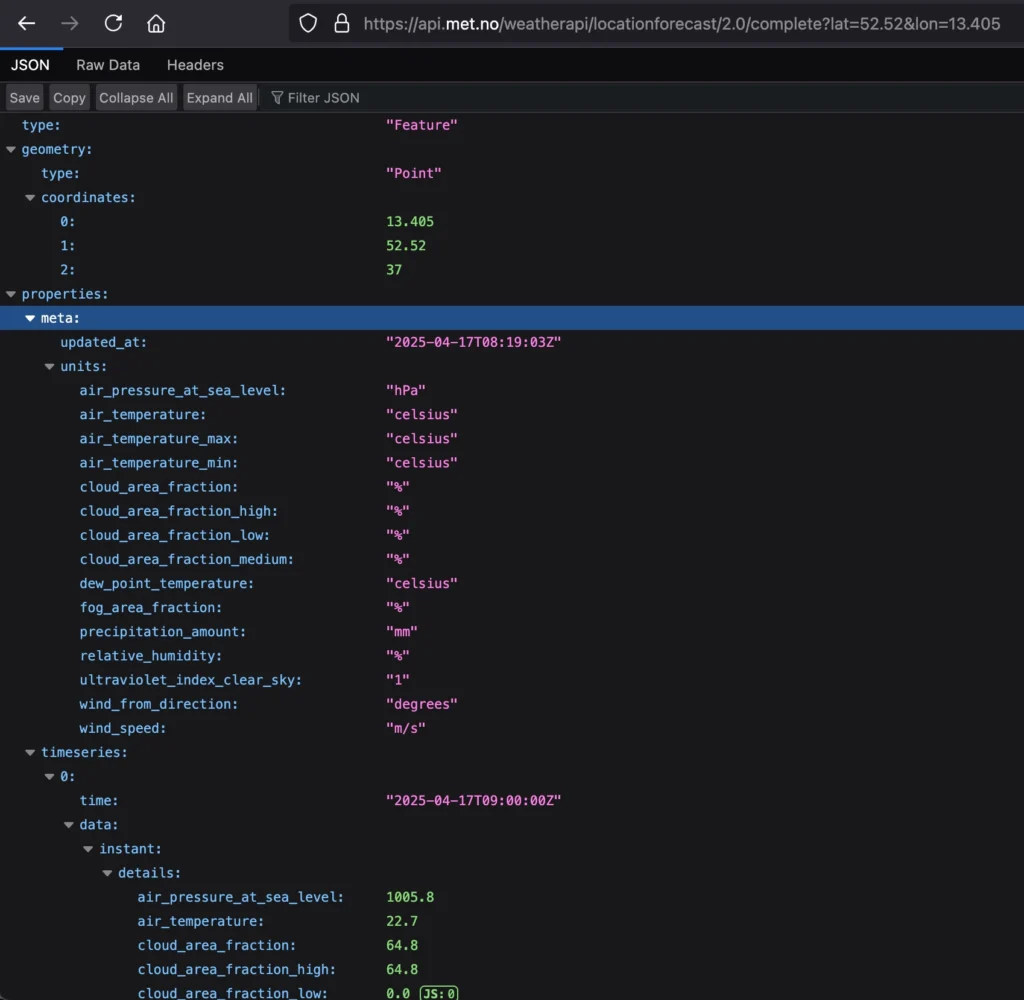Collapse the properties node
Viewport: 1024px width, 1000px height.
pos(12,294)
